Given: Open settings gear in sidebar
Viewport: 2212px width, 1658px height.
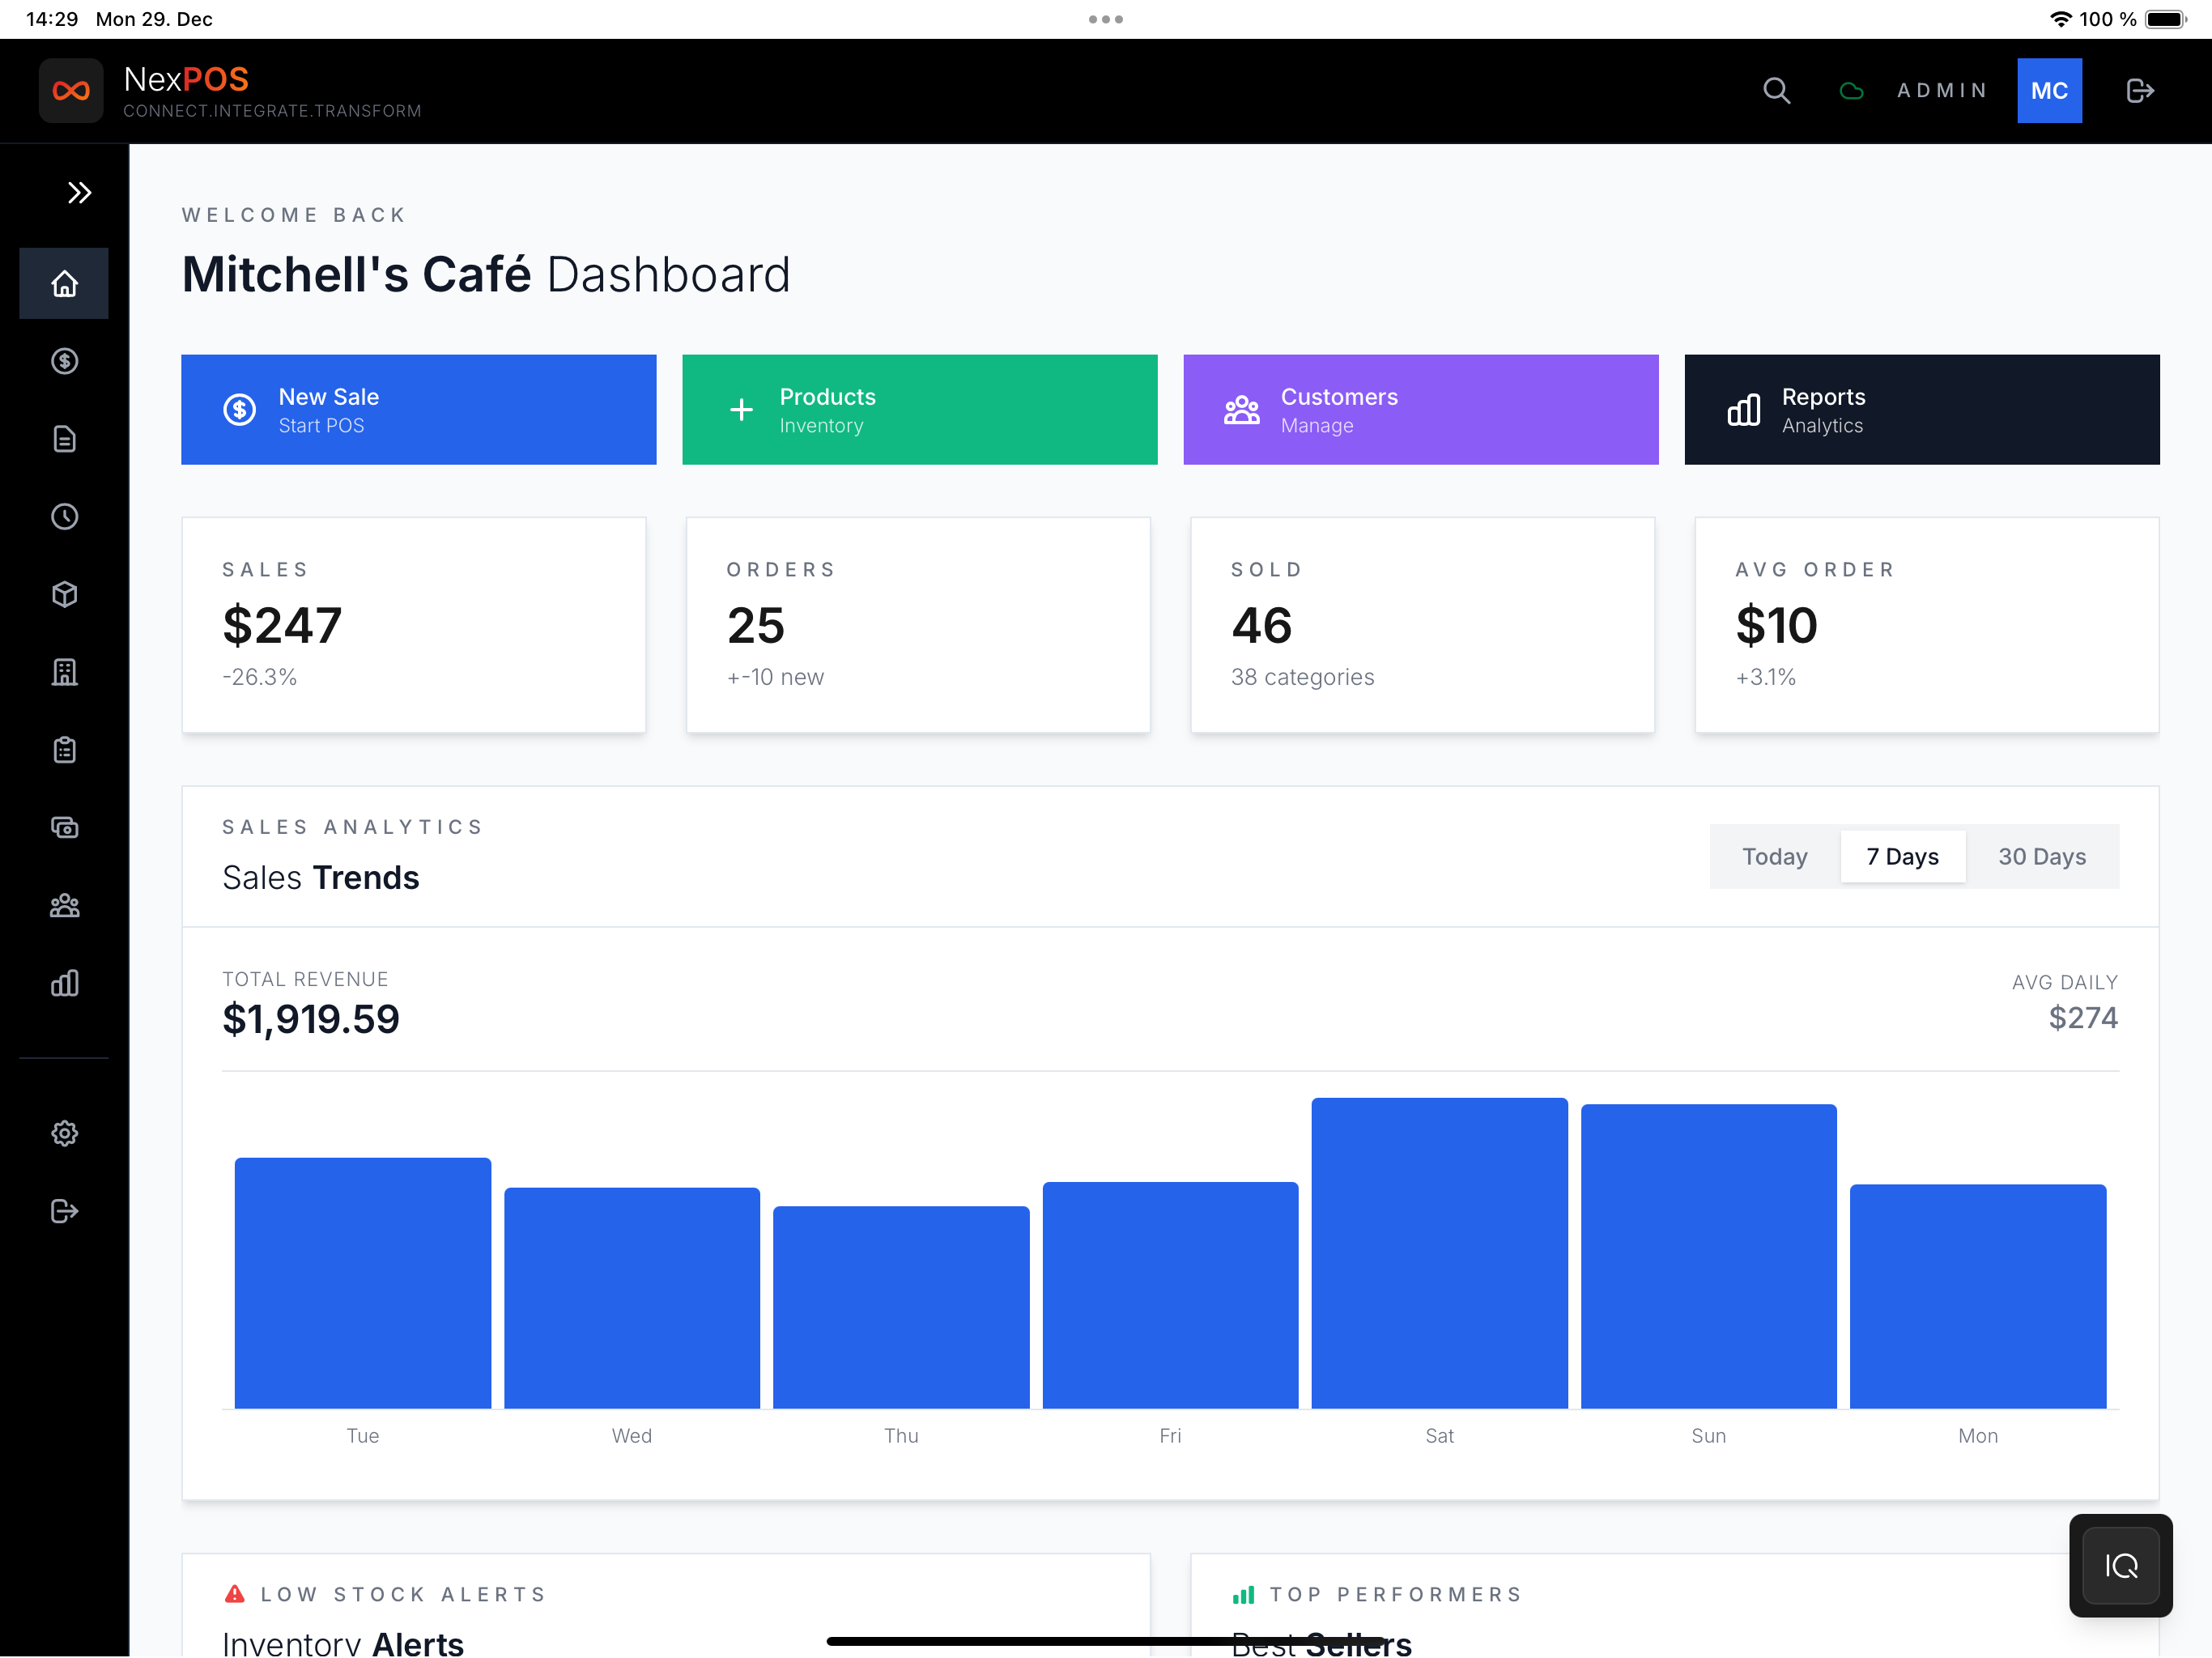Looking at the screenshot, I should point(64,1133).
